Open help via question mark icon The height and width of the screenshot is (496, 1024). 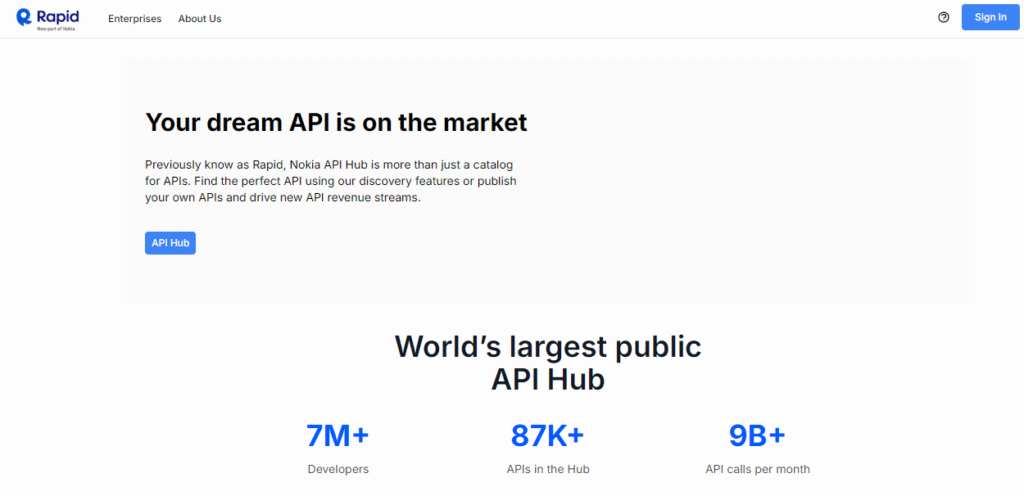(944, 17)
